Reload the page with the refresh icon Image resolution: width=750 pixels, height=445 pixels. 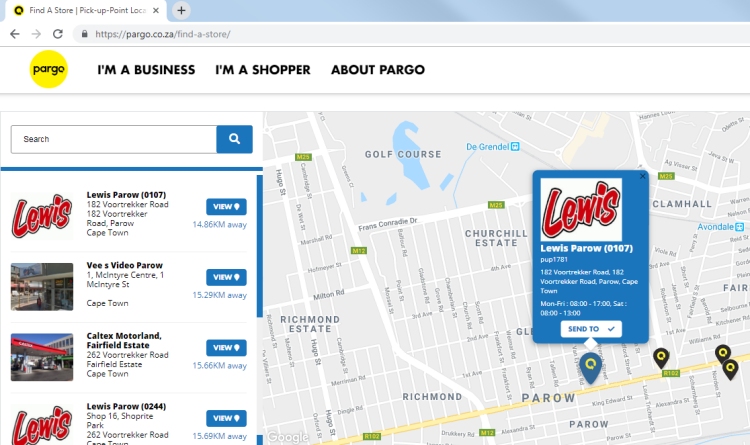click(x=58, y=34)
